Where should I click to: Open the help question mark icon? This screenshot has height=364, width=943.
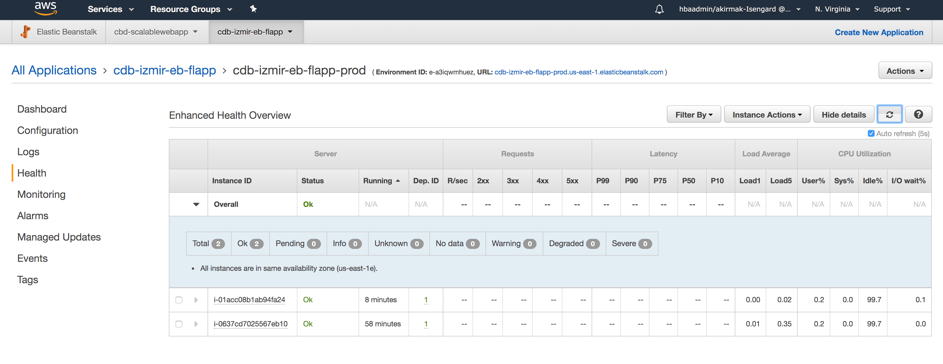click(x=918, y=114)
